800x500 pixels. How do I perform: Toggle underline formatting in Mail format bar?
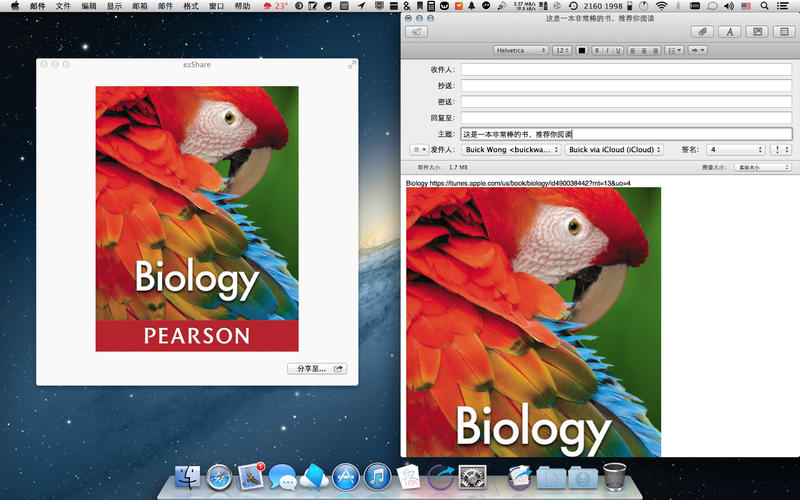[618, 50]
